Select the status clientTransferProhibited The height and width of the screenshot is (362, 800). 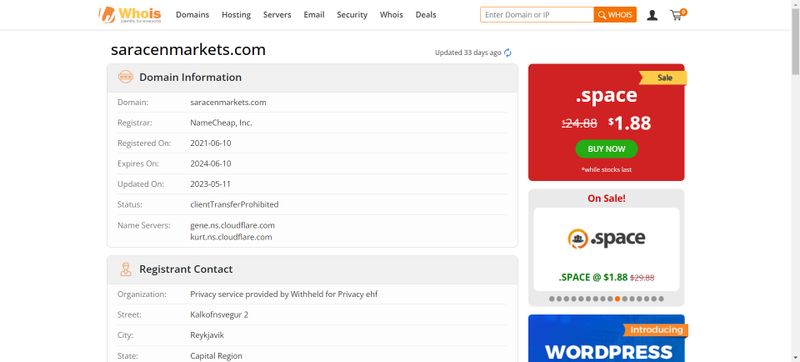234,204
